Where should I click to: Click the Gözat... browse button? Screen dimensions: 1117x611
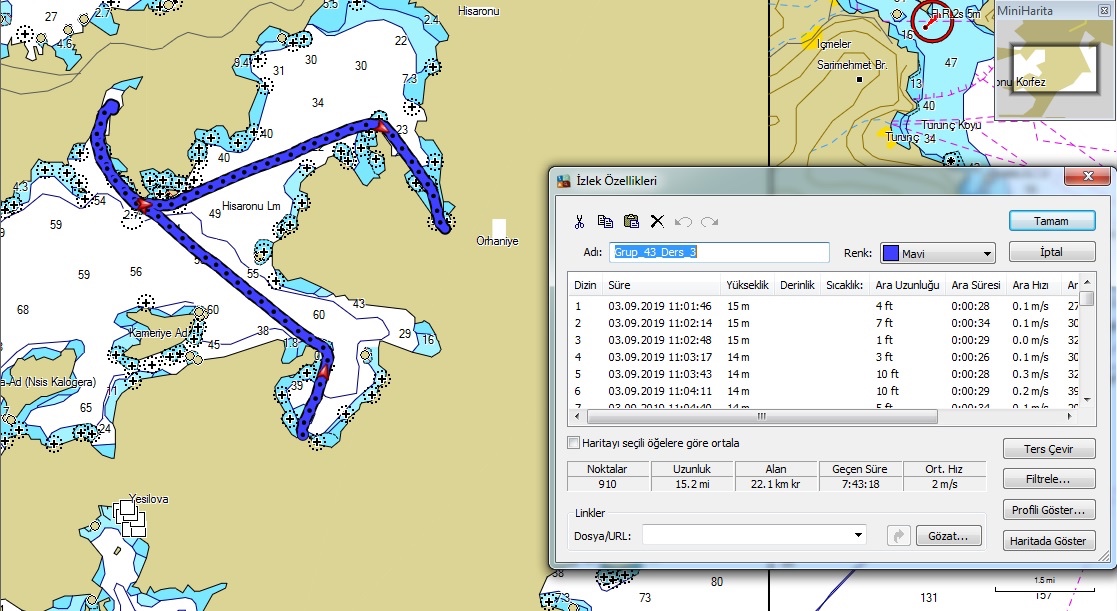click(x=948, y=536)
